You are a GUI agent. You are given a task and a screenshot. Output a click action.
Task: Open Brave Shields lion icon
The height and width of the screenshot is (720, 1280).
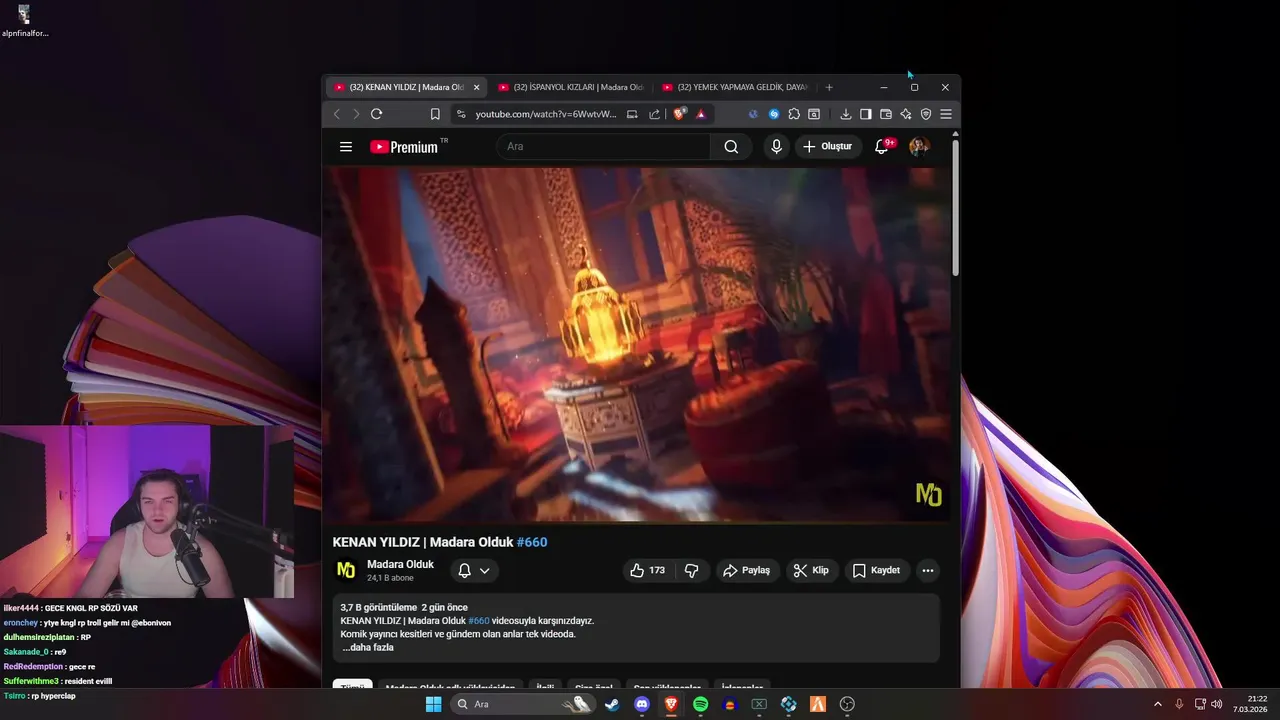click(680, 114)
